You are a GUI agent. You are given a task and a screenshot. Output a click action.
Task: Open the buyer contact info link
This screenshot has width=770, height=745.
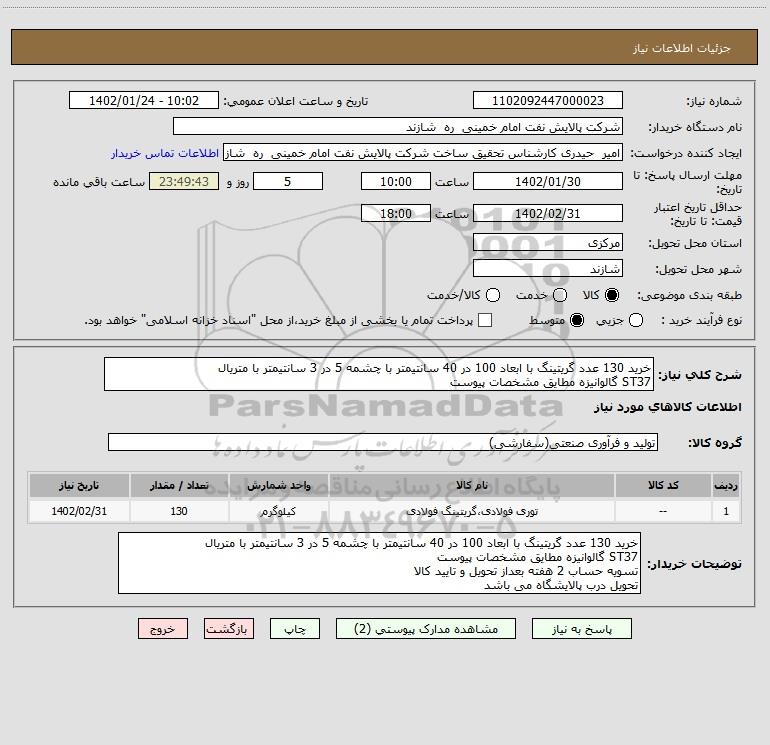(x=165, y=153)
